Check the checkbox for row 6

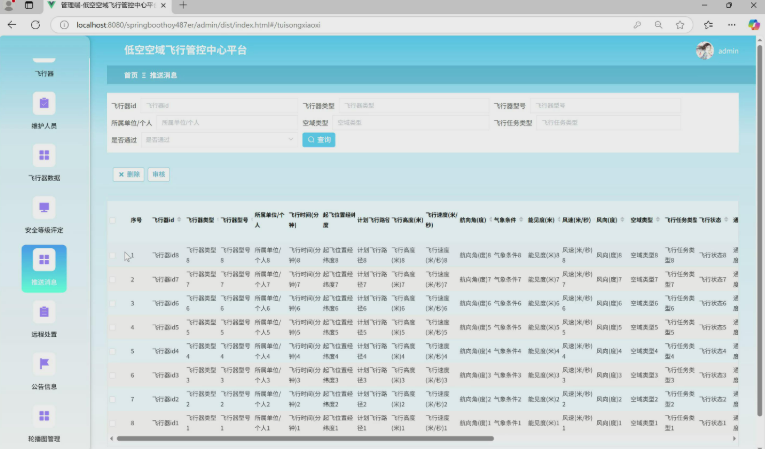pos(113,375)
